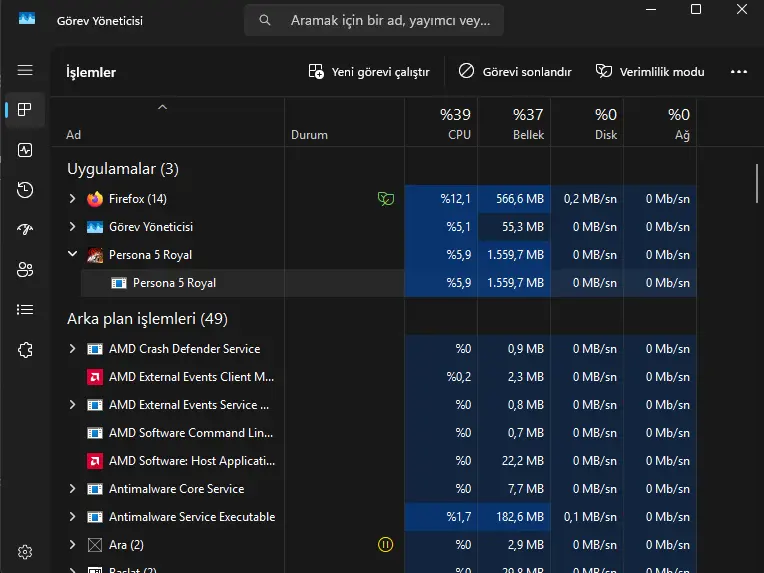Click the Persona 5 Royal child process icon
The height and width of the screenshot is (573, 764).
tap(119, 283)
